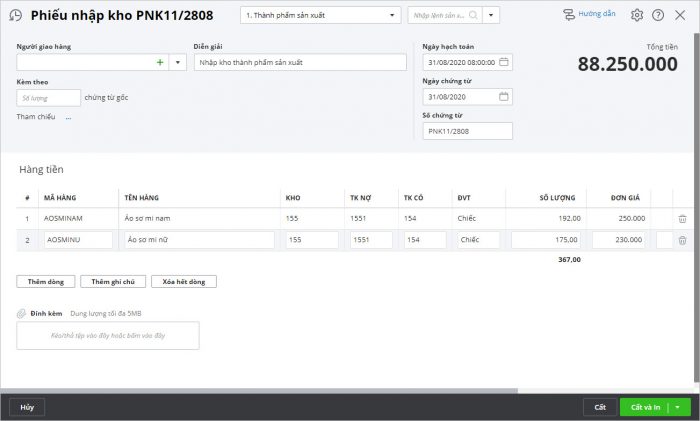This screenshot has width=700, height=421.
Task: Open the Ngày chứng từ calendar picker
Action: point(504,97)
